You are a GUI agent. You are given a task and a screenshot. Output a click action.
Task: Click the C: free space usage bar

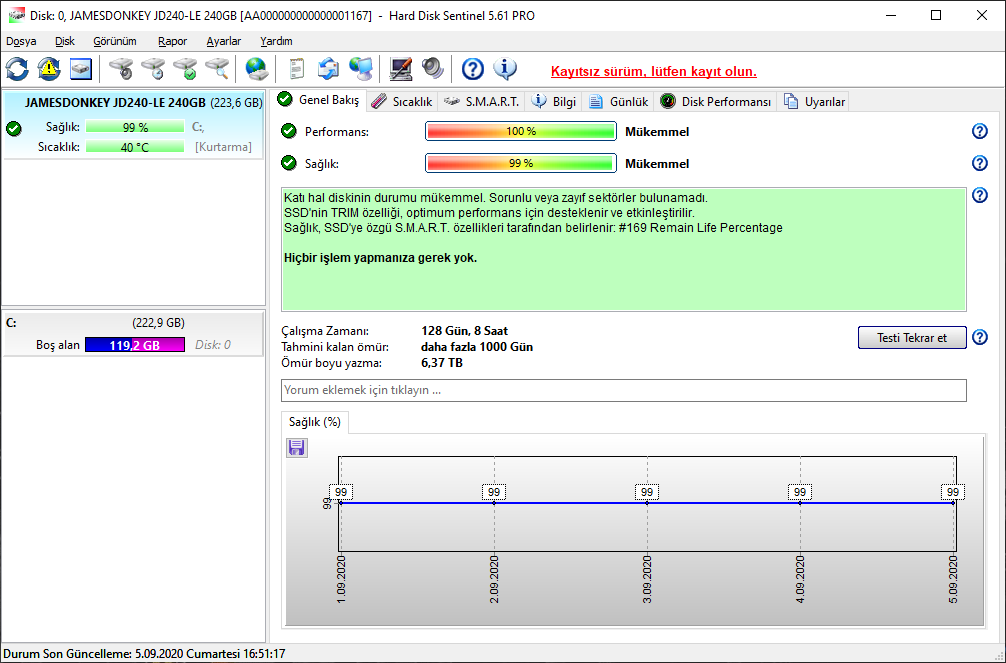[135, 345]
